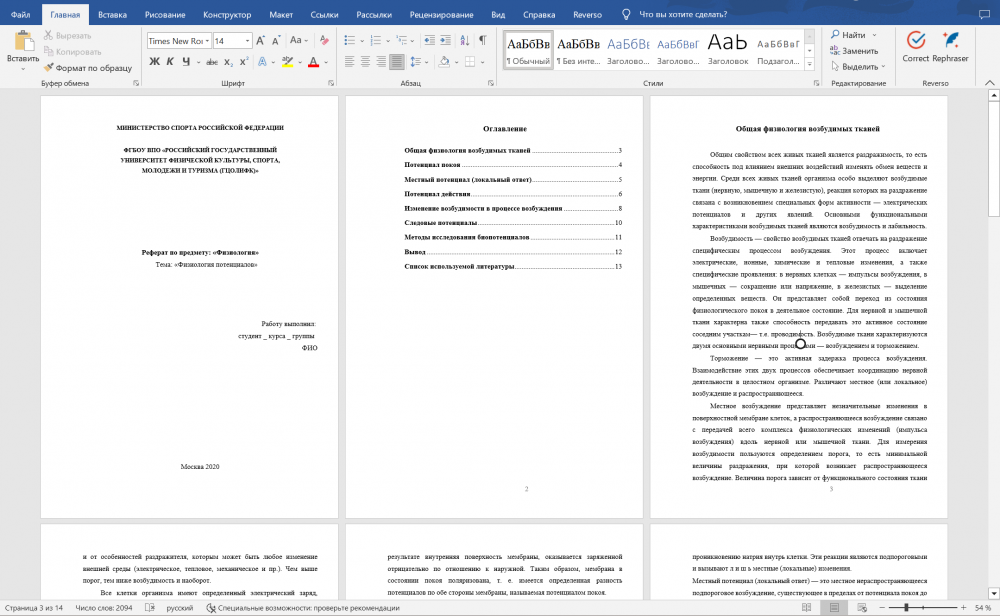Expand the highlight color dropdown arrow
Image resolution: width=1000 pixels, height=616 pixels.
pyautogui.click(x=300, y=62)
